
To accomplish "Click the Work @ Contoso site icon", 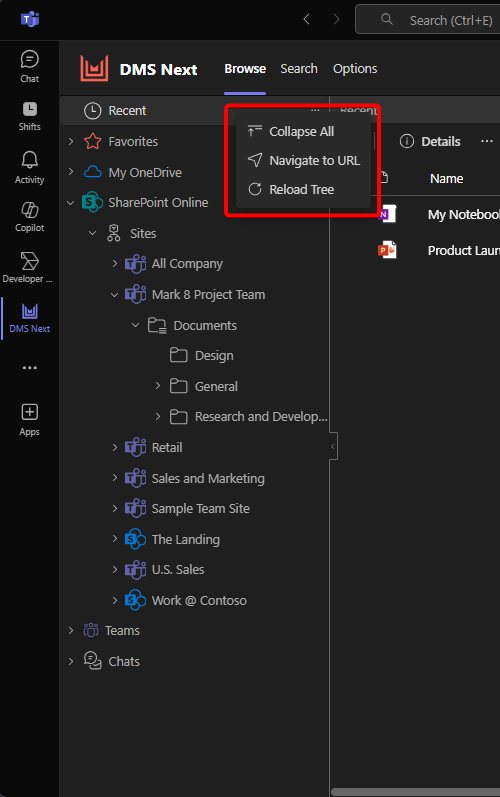I will (x=136, y=600).
